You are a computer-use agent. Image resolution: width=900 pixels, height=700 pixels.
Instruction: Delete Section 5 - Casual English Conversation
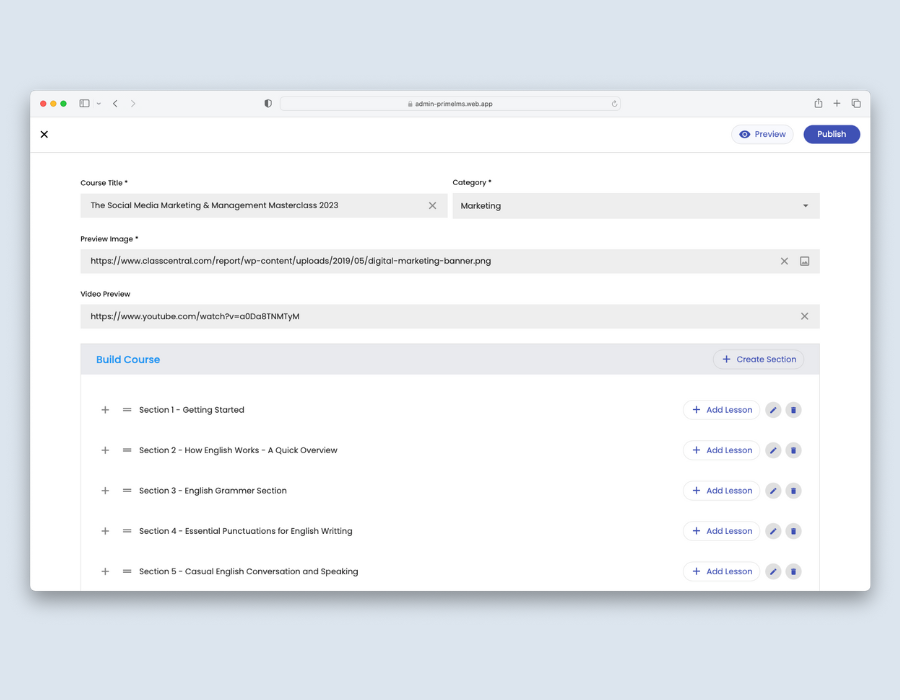pyautogui.click(x=793, y=572)
